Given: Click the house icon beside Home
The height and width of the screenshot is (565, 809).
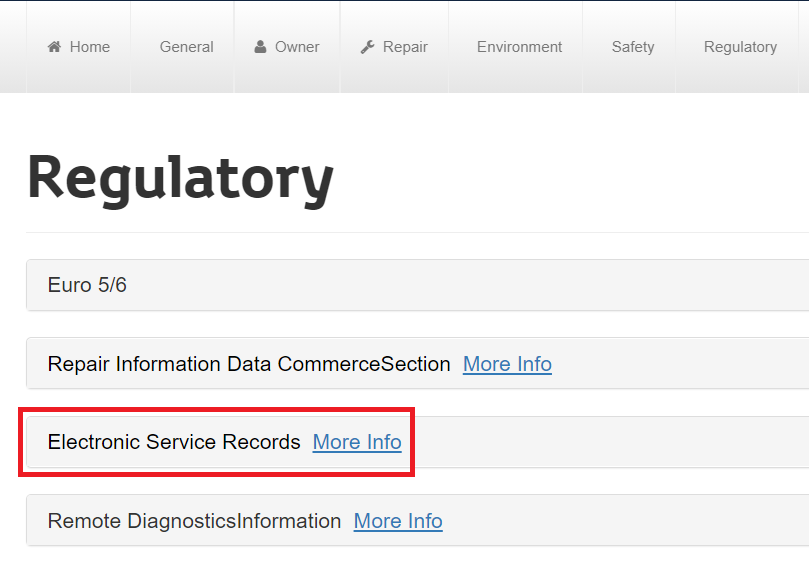Looking at the screenshot, I should tap(54, 47).
